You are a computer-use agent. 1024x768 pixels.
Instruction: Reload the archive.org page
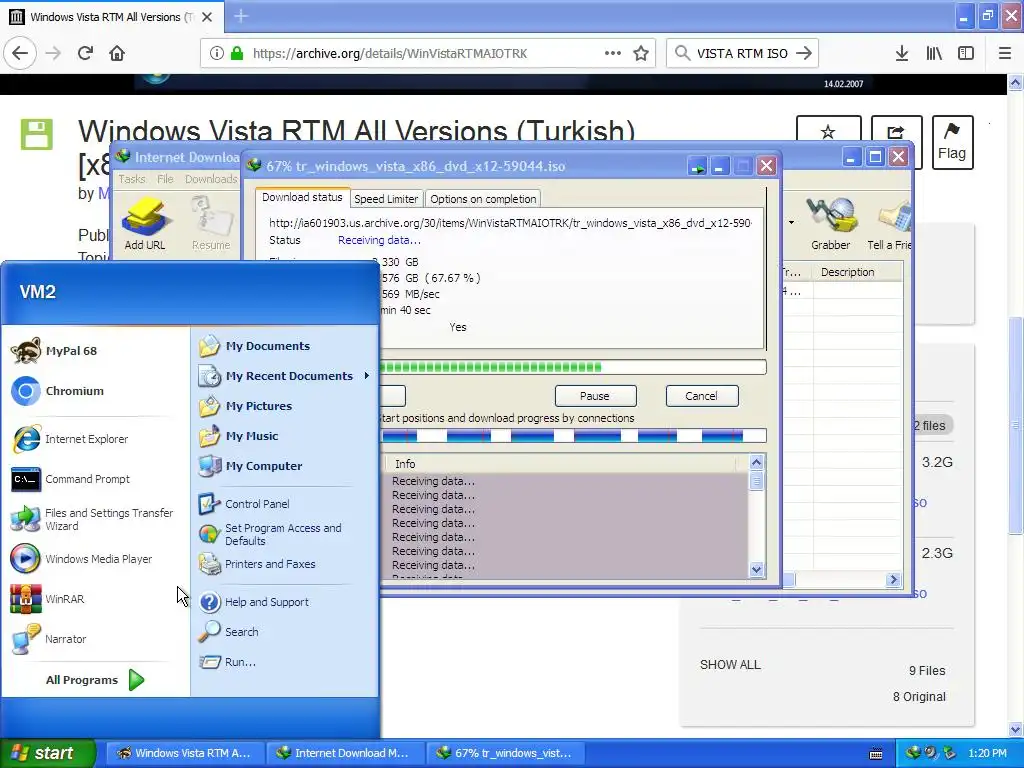(x=85, y=54)
